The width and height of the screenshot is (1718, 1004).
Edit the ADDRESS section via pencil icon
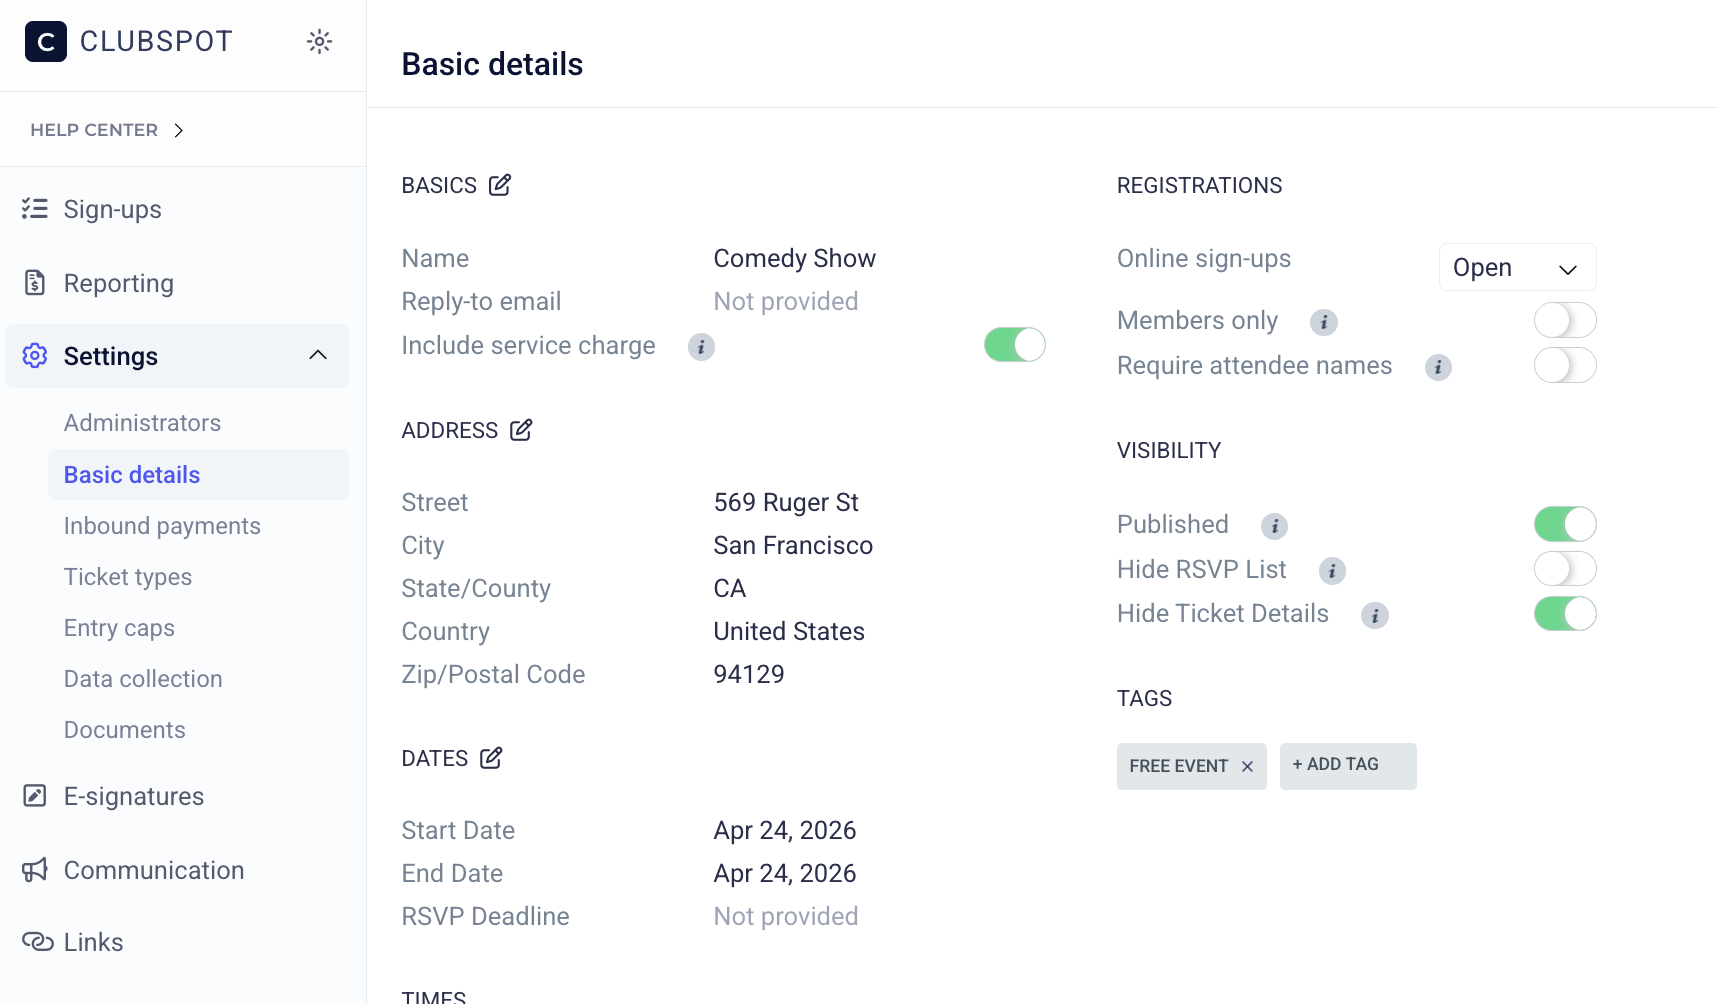pos(521,430)
